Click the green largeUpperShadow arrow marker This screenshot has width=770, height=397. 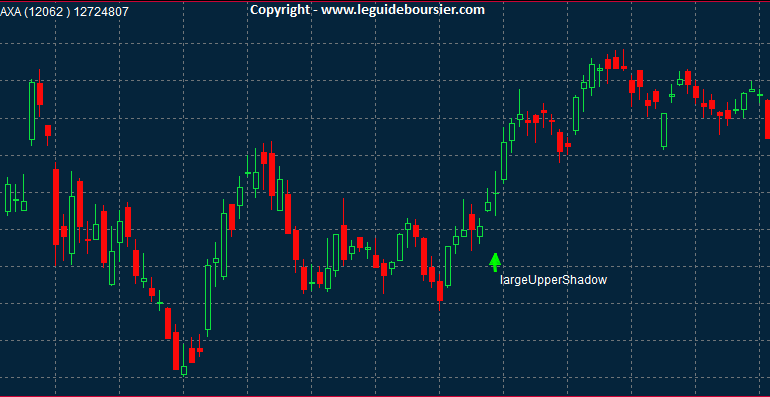click(x=495, y=262)
